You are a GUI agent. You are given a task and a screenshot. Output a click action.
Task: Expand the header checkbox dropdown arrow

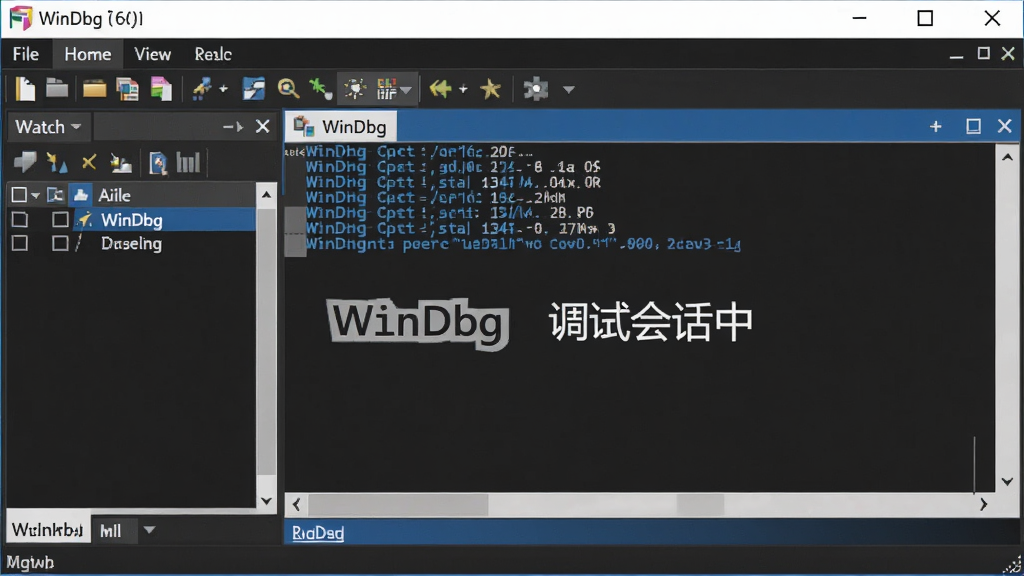(35, 195)
